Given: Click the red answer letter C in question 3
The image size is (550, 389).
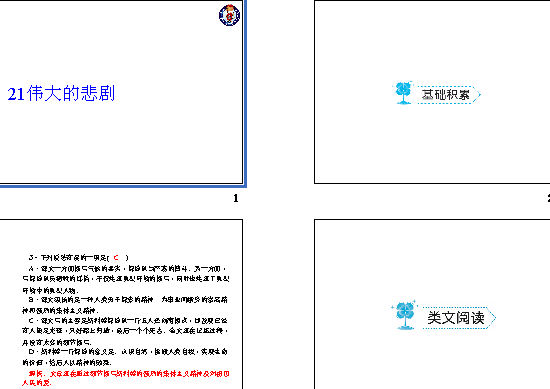Looking at the screenshot, I should pos(116,257).
